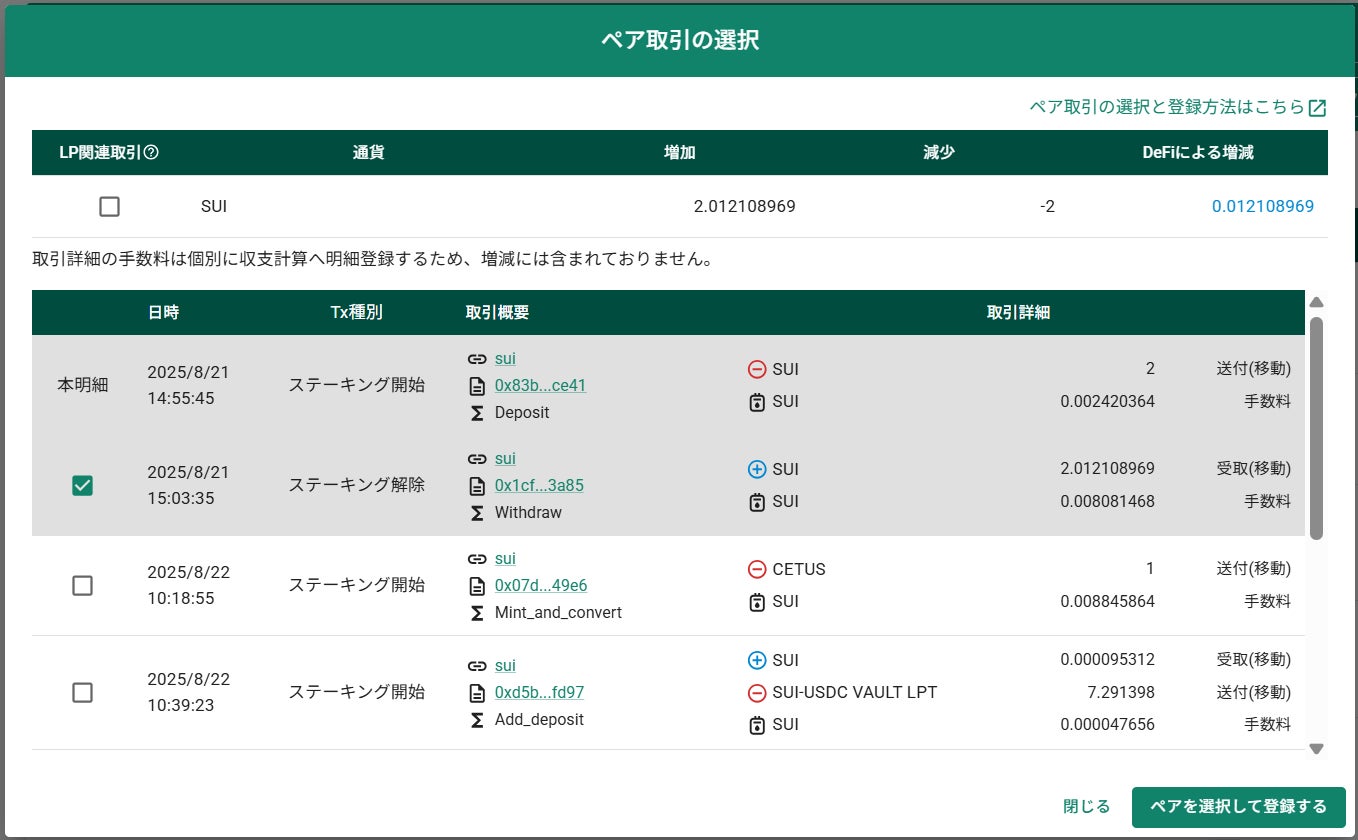Check the SUI LP関連取引 checkbox
This screenshot has width=1358, height=840.
tap(109, 207)
